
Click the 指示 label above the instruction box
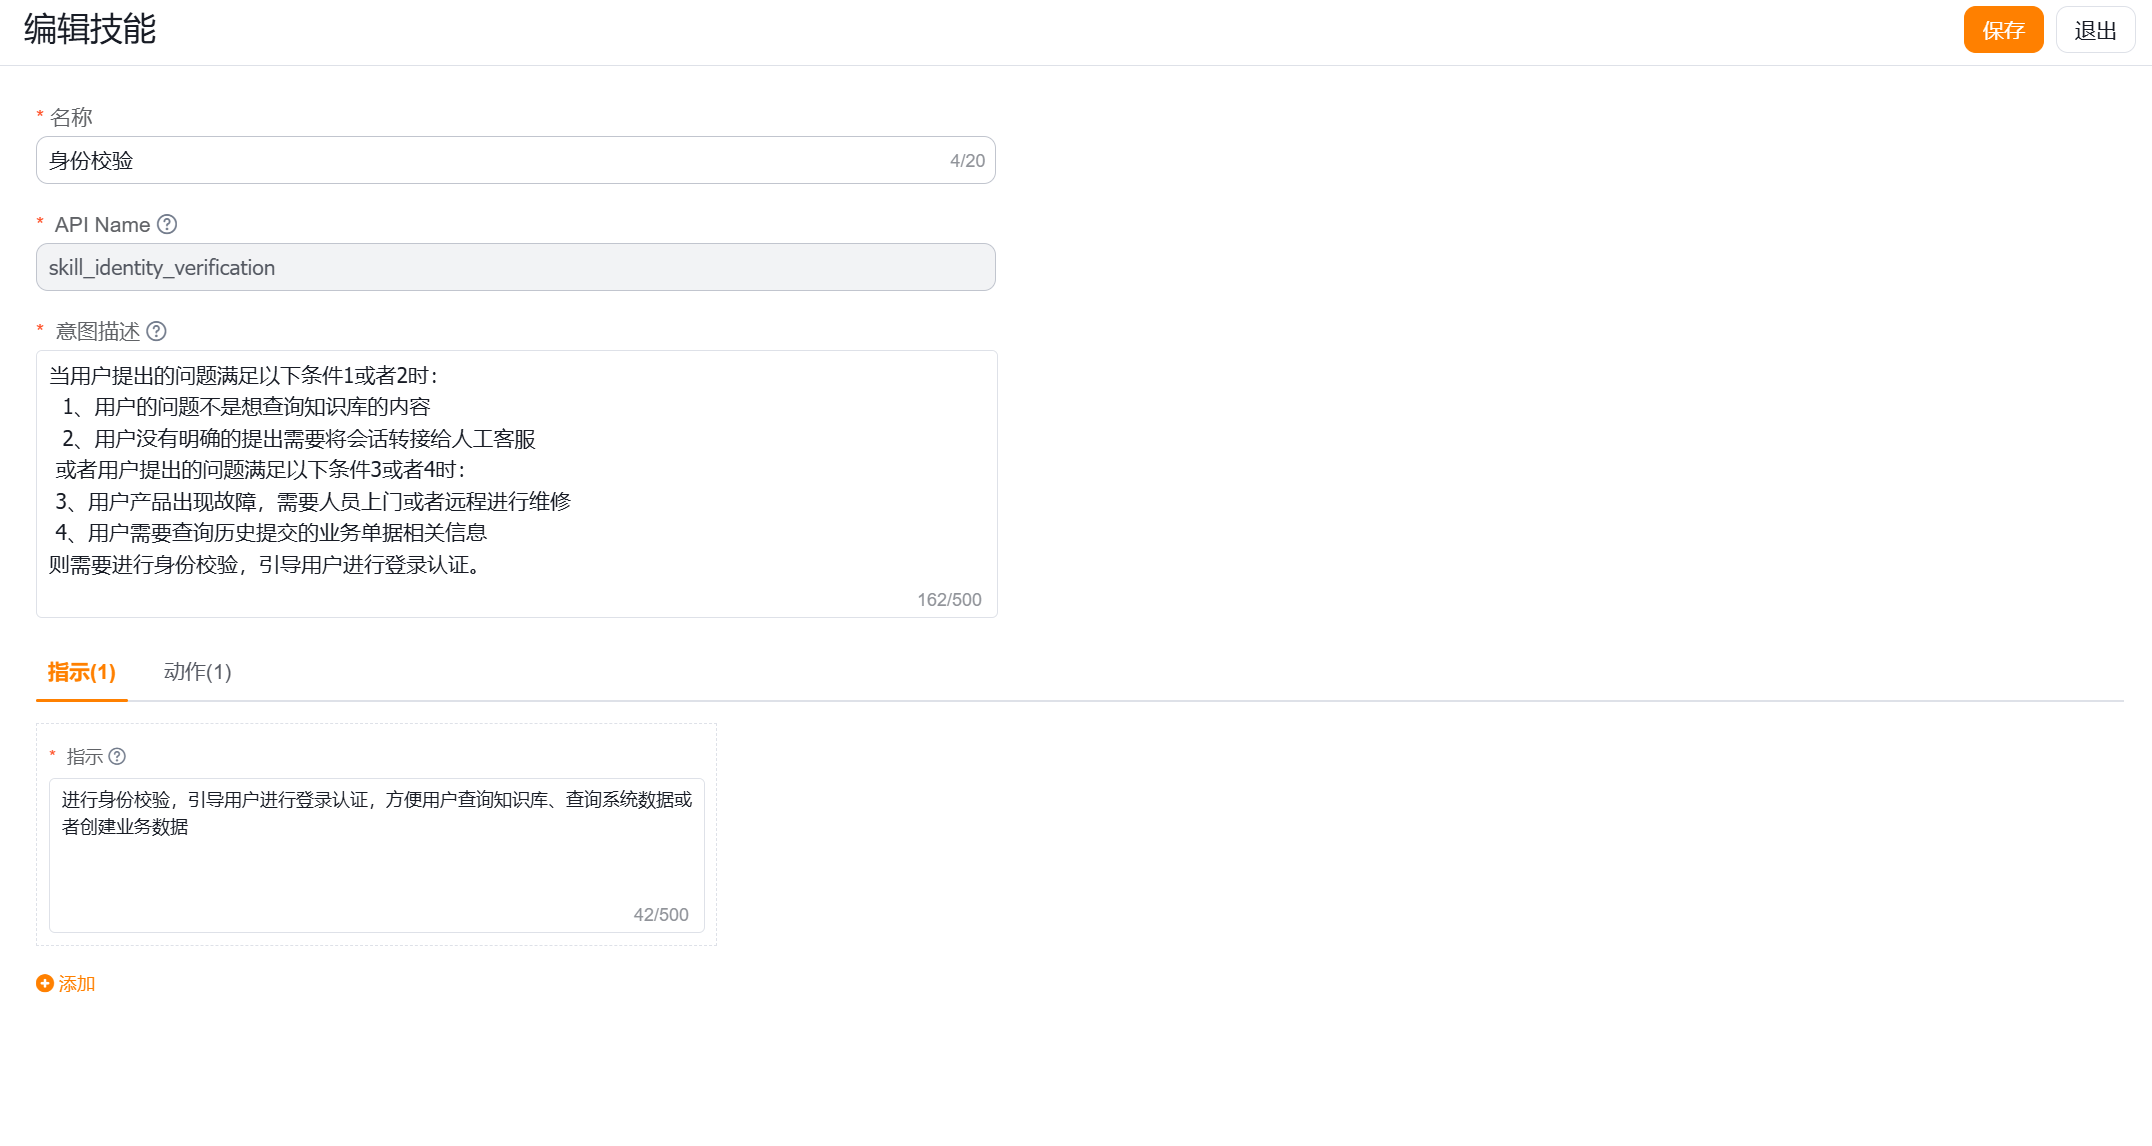[x=85, y=757]
